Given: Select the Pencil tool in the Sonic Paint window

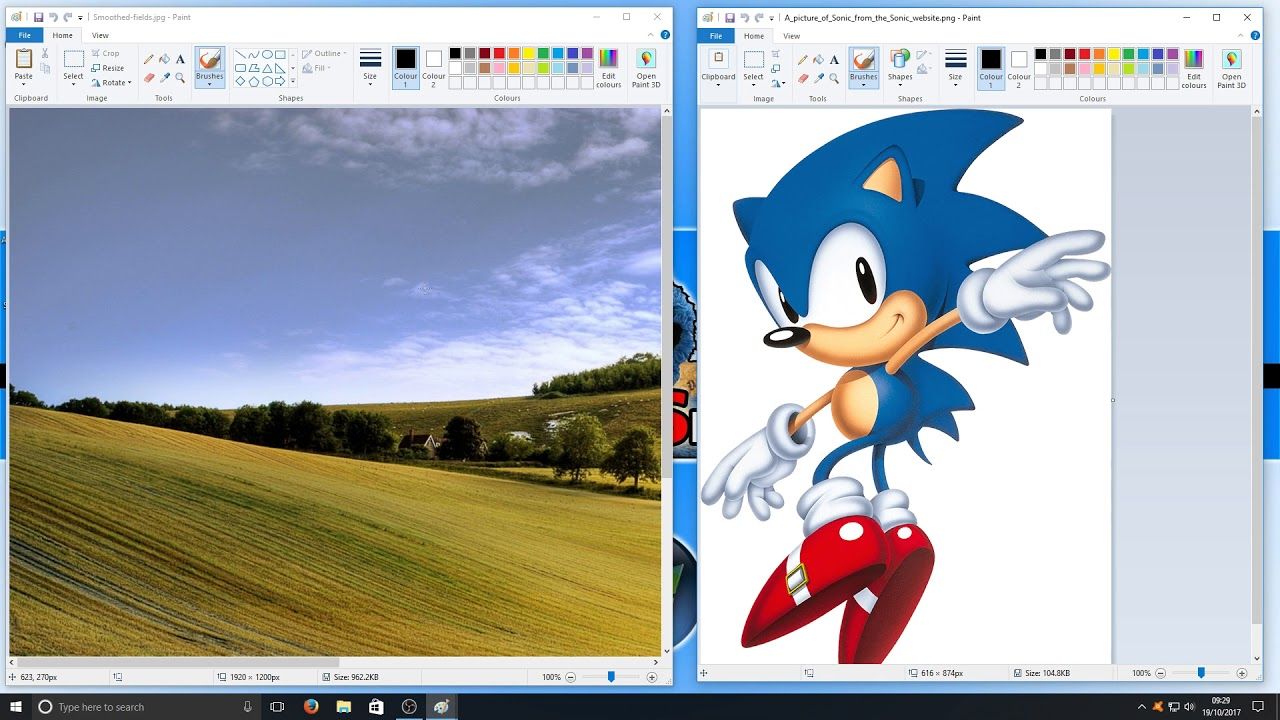Looking at the screenshot, I should click(803, 60).
